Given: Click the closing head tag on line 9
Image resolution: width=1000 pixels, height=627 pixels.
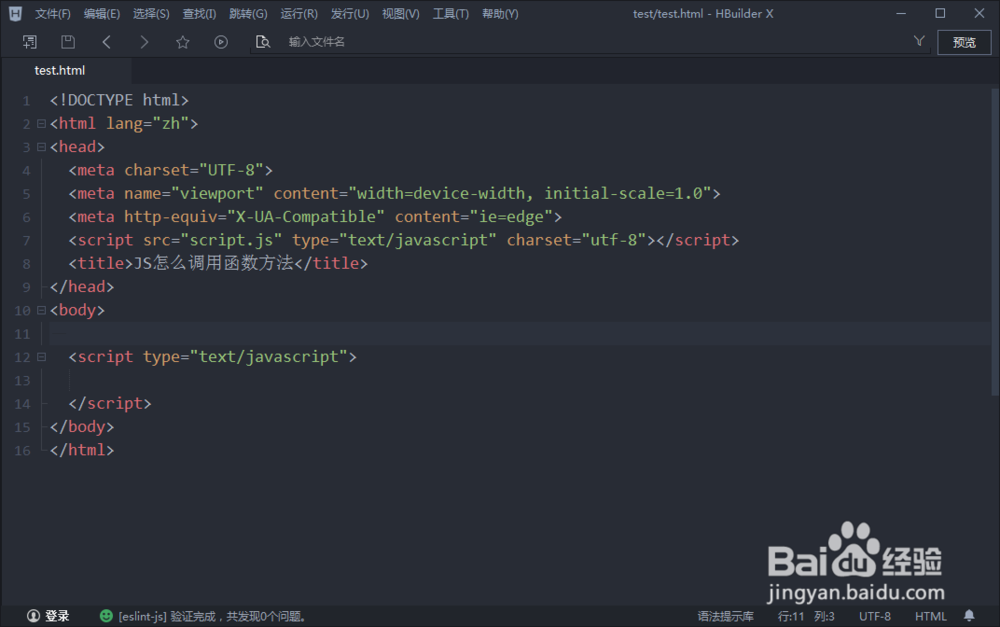Looking at the screenshot, I should tap(82, 286).
